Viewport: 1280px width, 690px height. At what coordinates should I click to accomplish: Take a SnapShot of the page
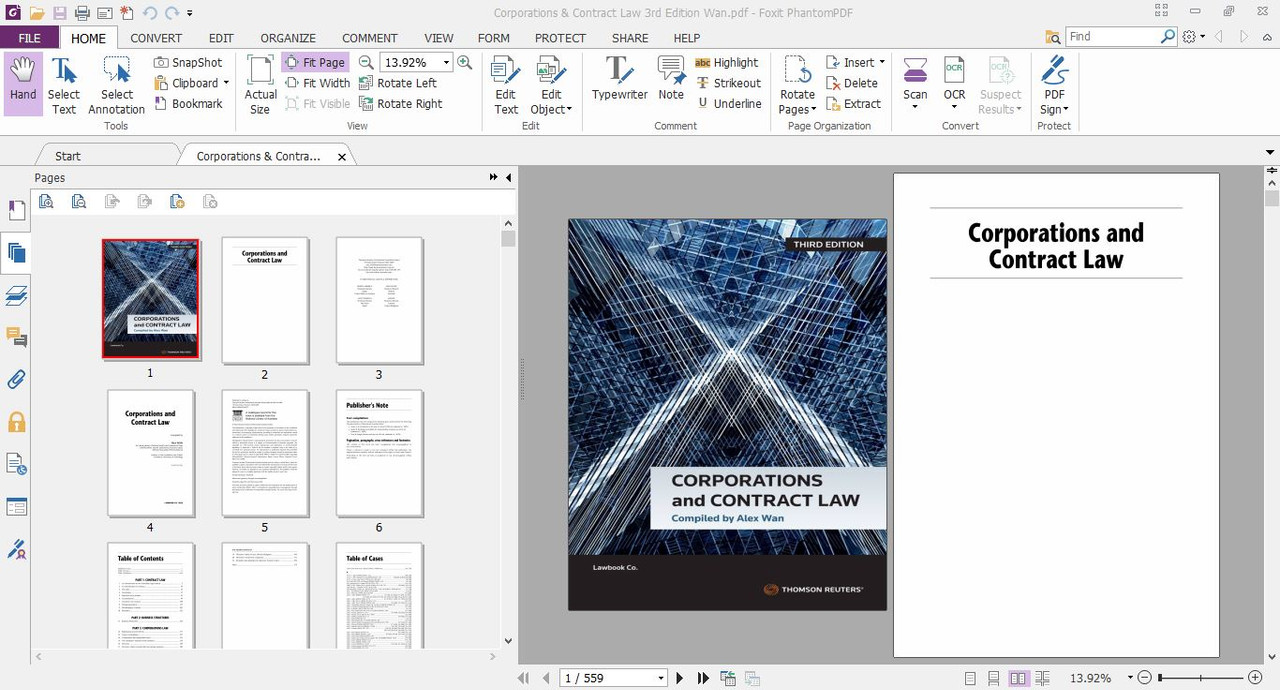click(x=188, y=62)
